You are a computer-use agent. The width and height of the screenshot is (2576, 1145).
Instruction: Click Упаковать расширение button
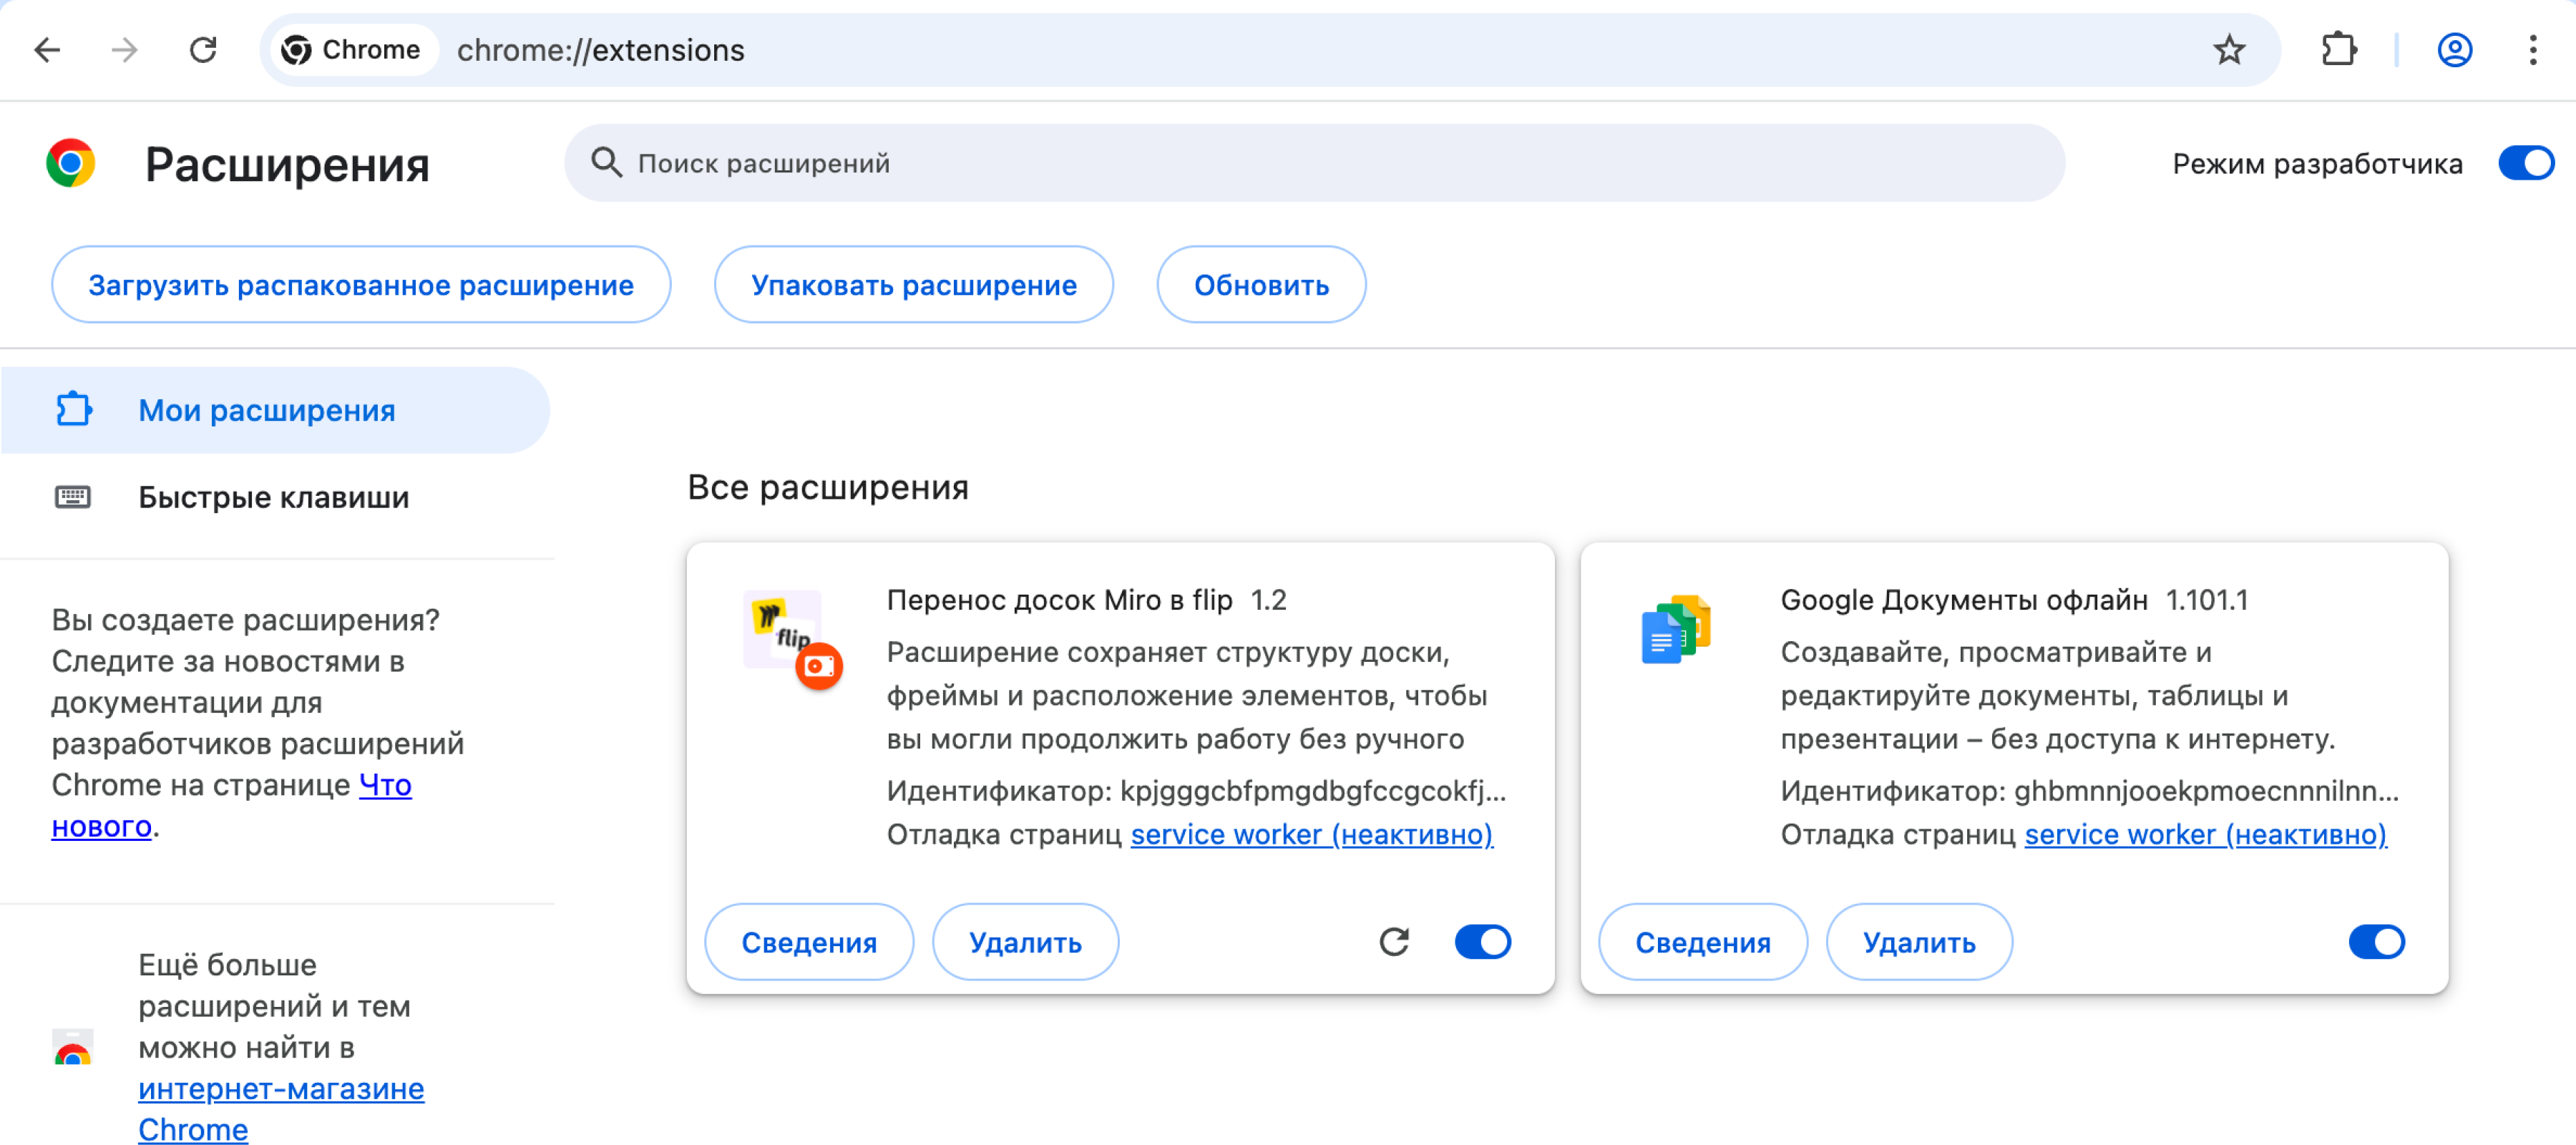tap(914, 285)
